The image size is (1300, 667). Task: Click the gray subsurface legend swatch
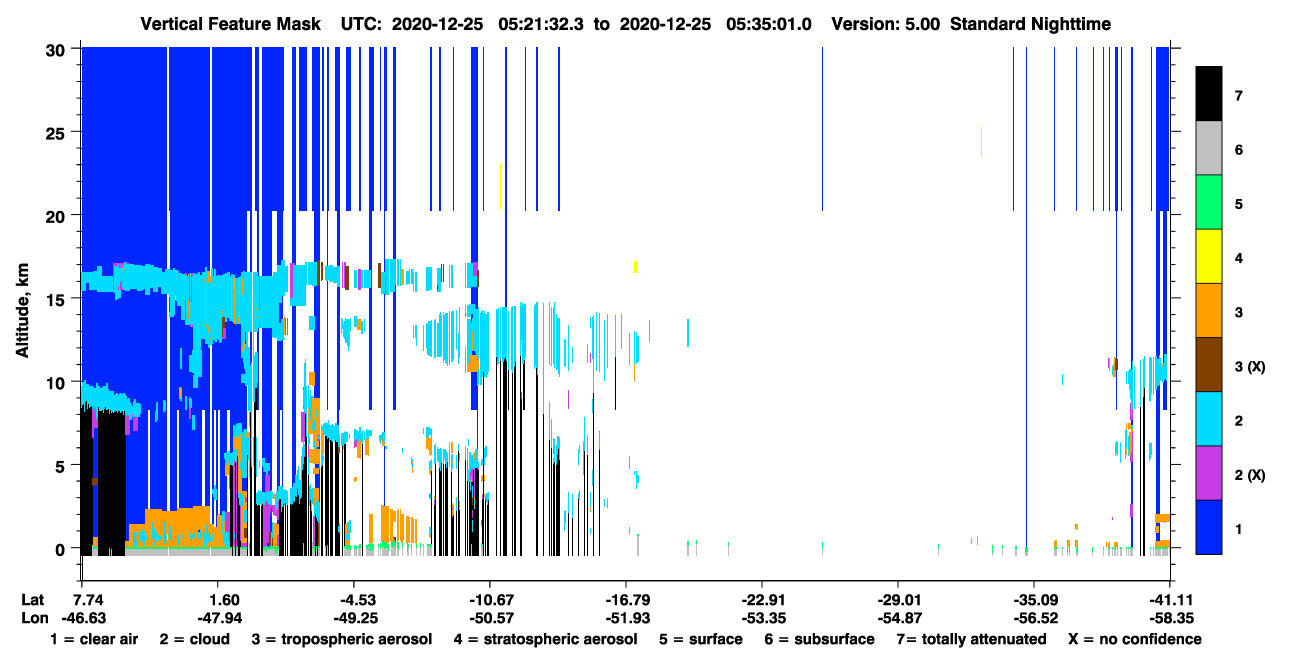tap(1209, 148)
